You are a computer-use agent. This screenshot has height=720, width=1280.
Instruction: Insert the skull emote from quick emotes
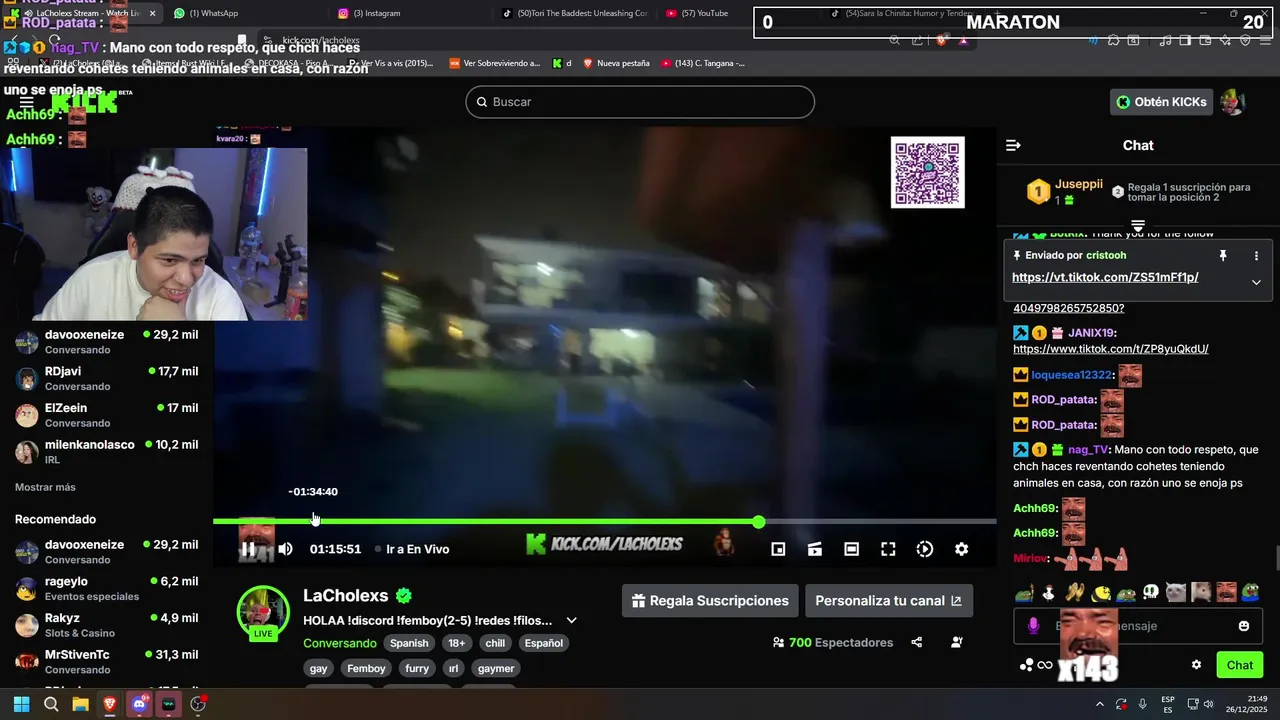(x=1150, y=592)
